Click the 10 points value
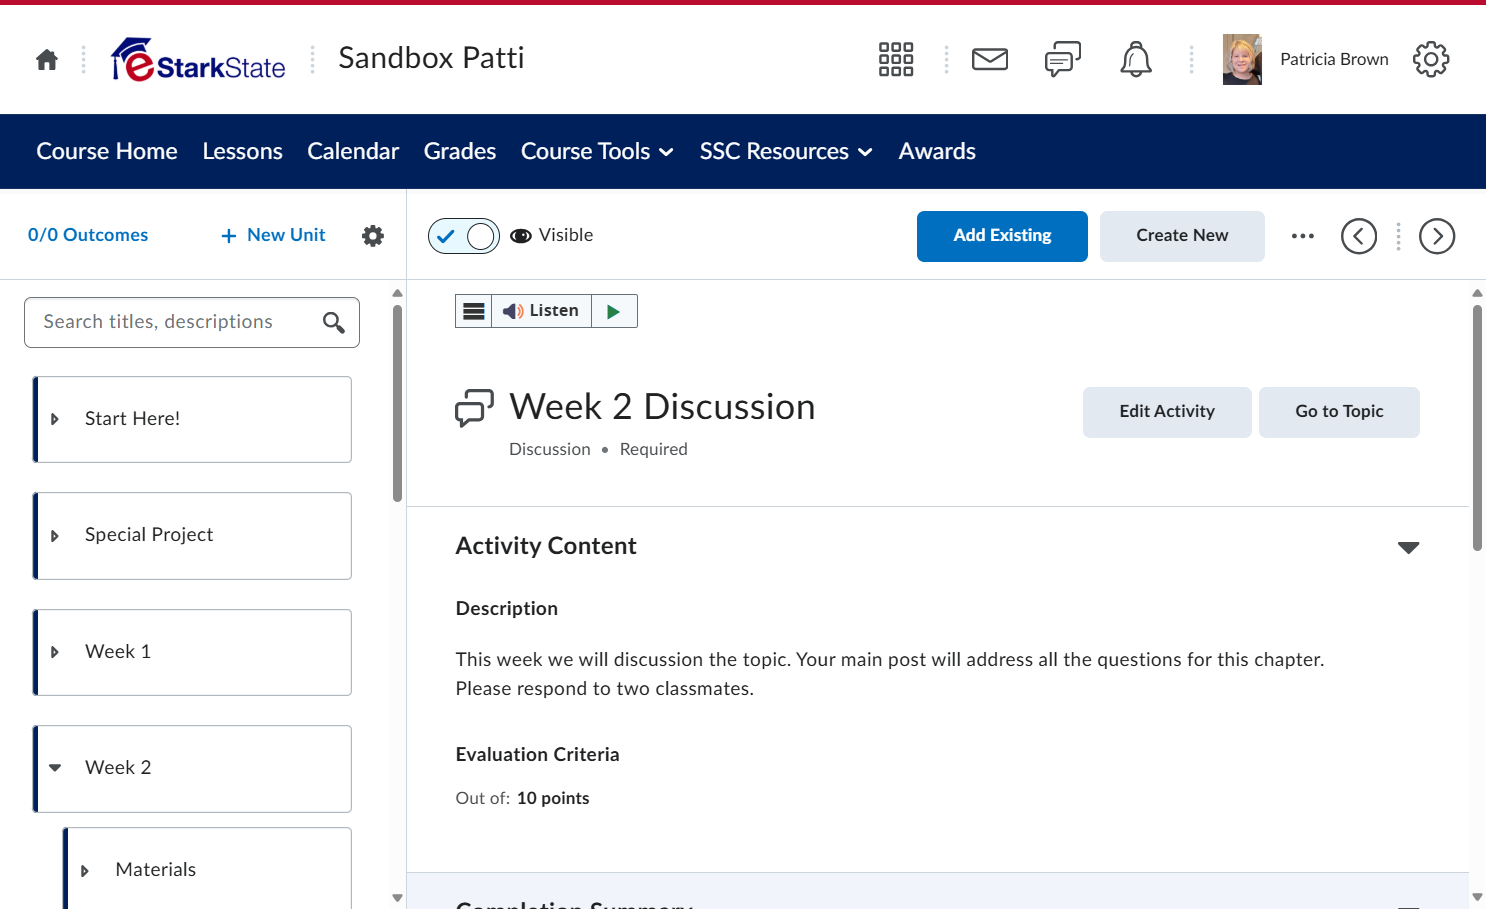The image size is (1486, 909). [x=553, y=798]
